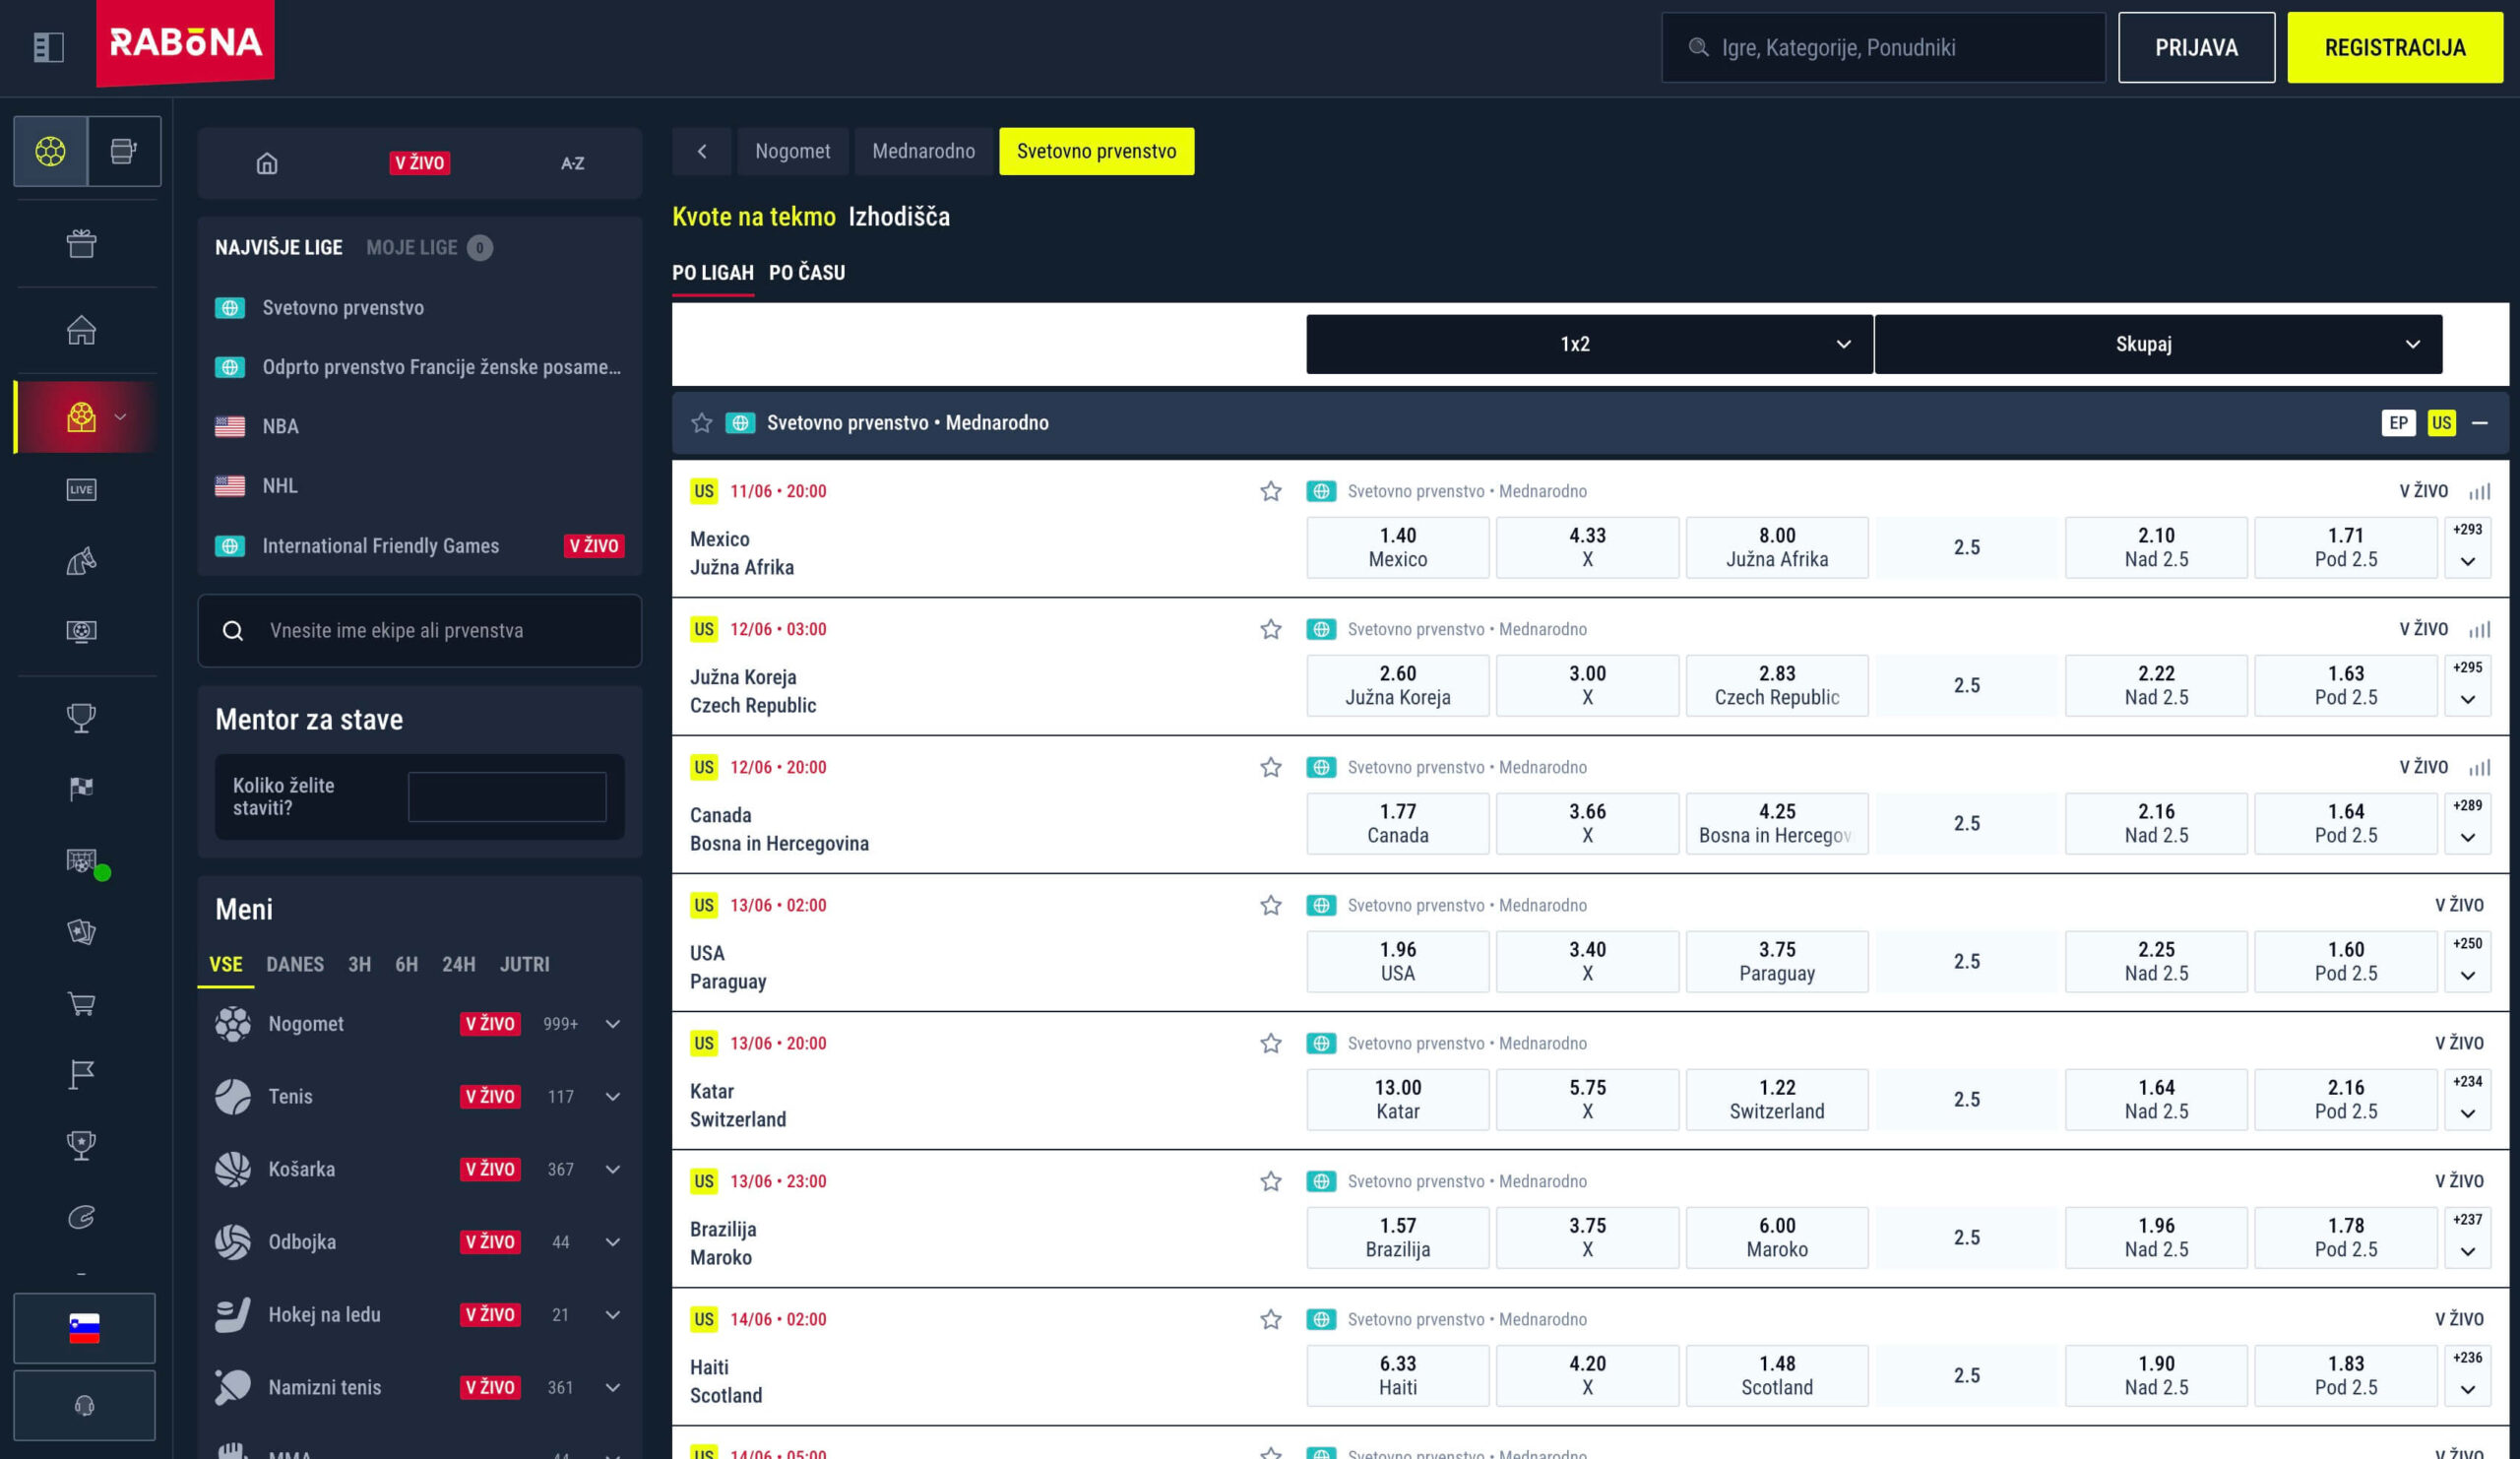Open the gift promotions icon in the left rail
Viewport: 2520px width, 1459px height.
81,243
